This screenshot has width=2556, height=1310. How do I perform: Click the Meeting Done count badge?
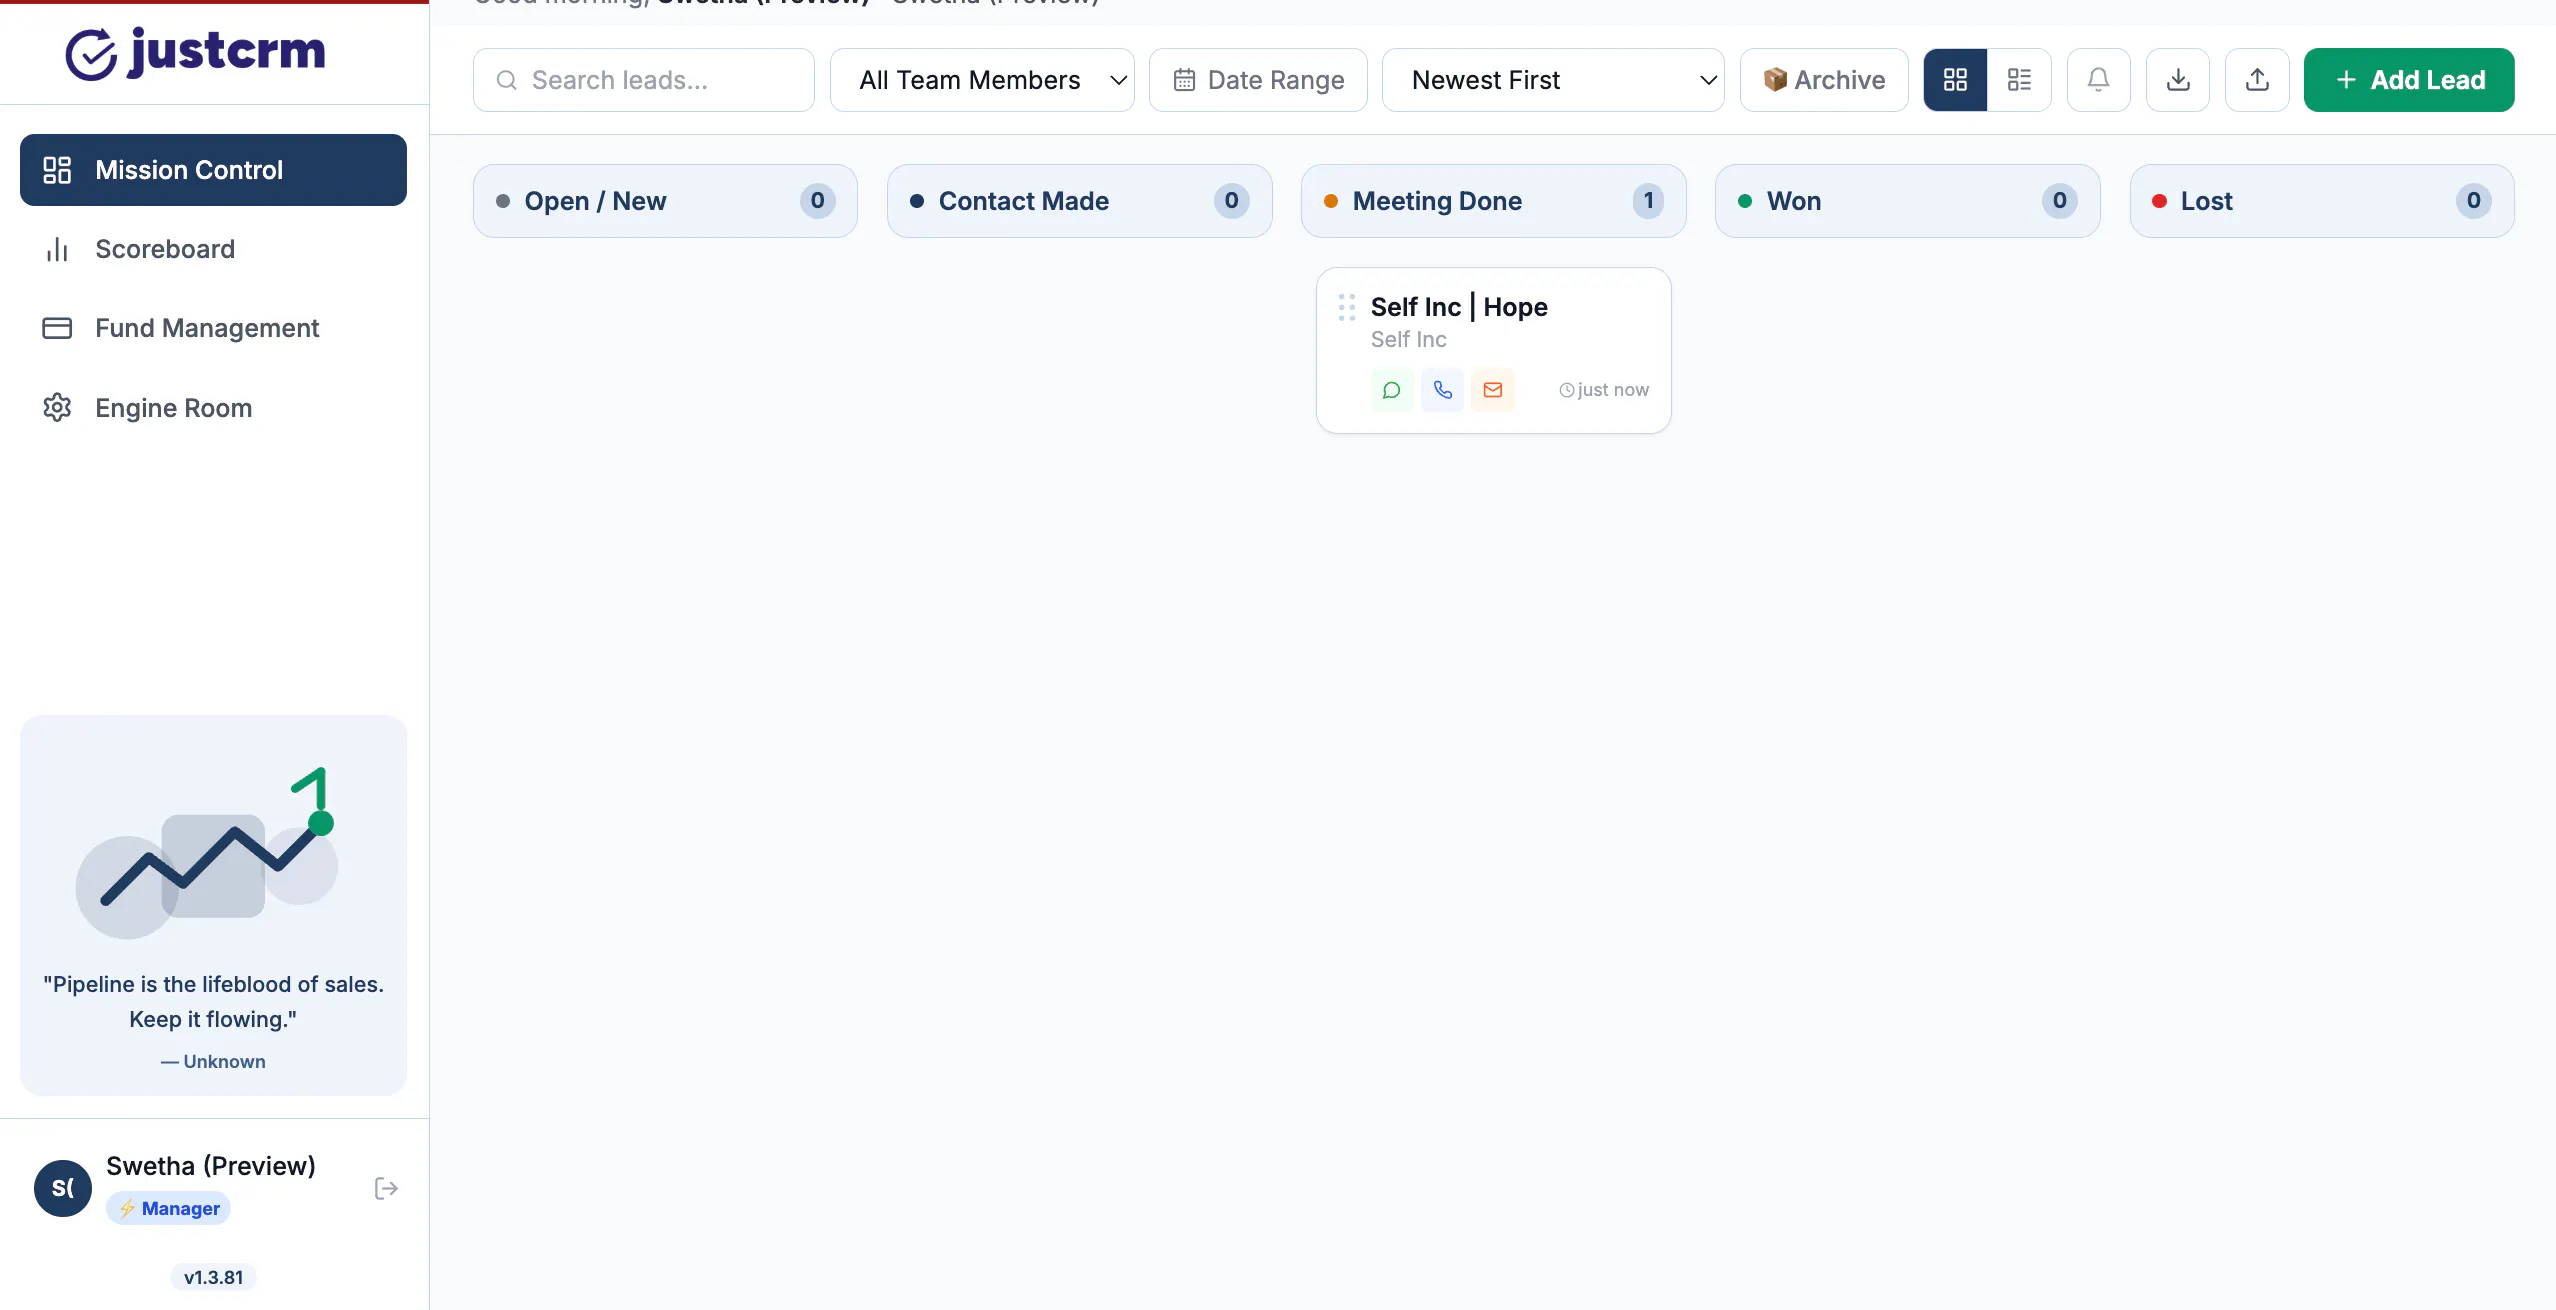point(1648,201)
